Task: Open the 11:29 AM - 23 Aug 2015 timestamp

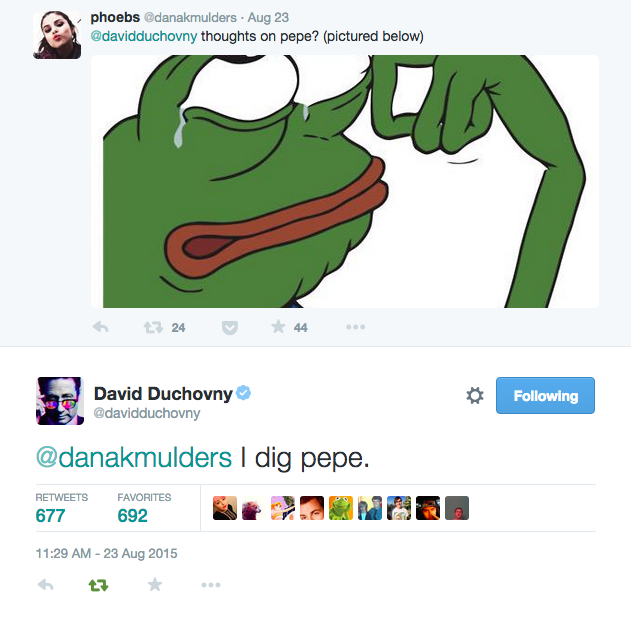Action: pos(107,553)
